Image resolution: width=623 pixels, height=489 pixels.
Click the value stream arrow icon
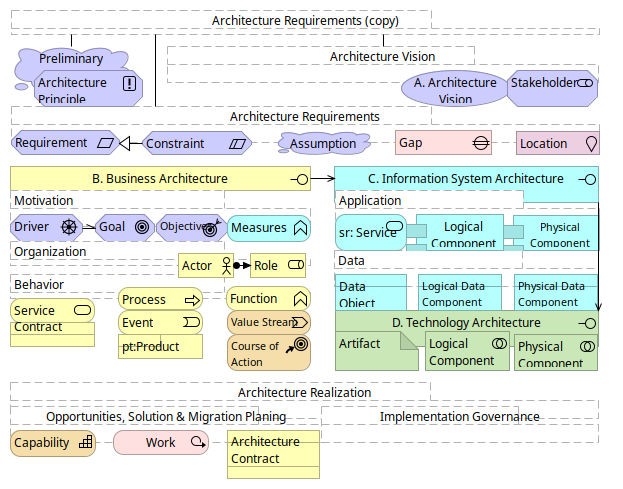coord(300,322)
